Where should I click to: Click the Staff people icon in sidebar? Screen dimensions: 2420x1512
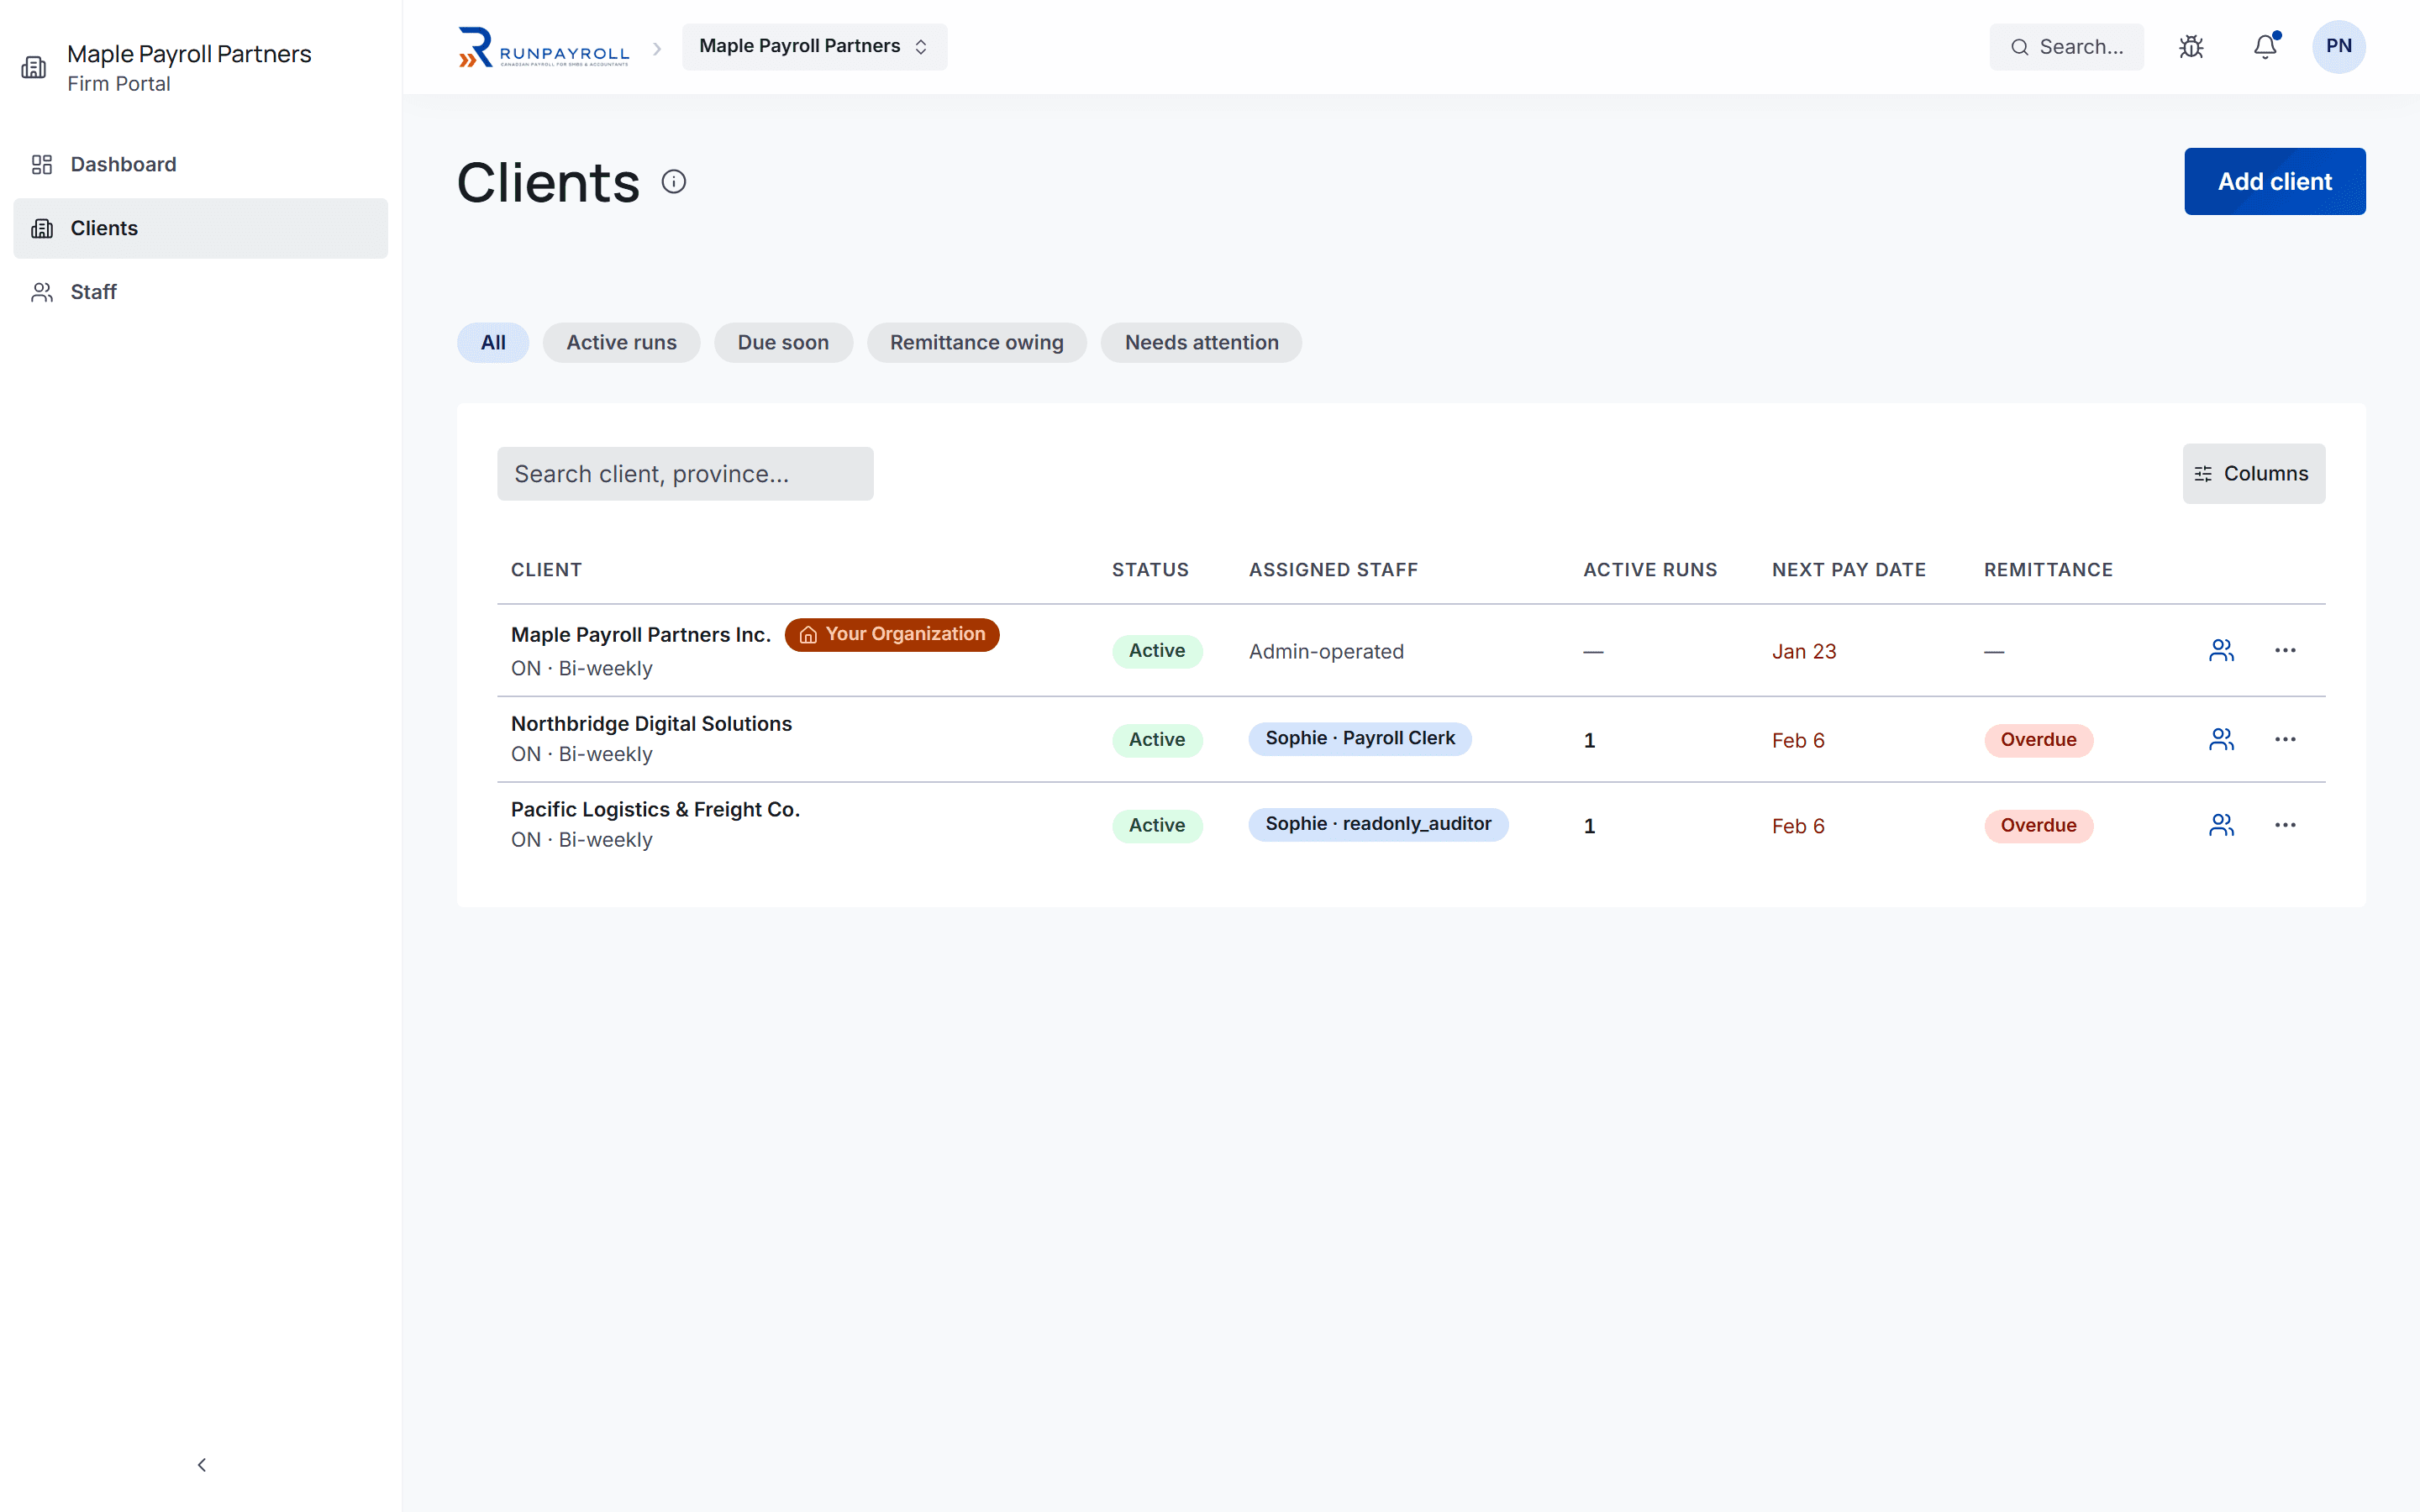pyautogui.click(x=42, y=293)
